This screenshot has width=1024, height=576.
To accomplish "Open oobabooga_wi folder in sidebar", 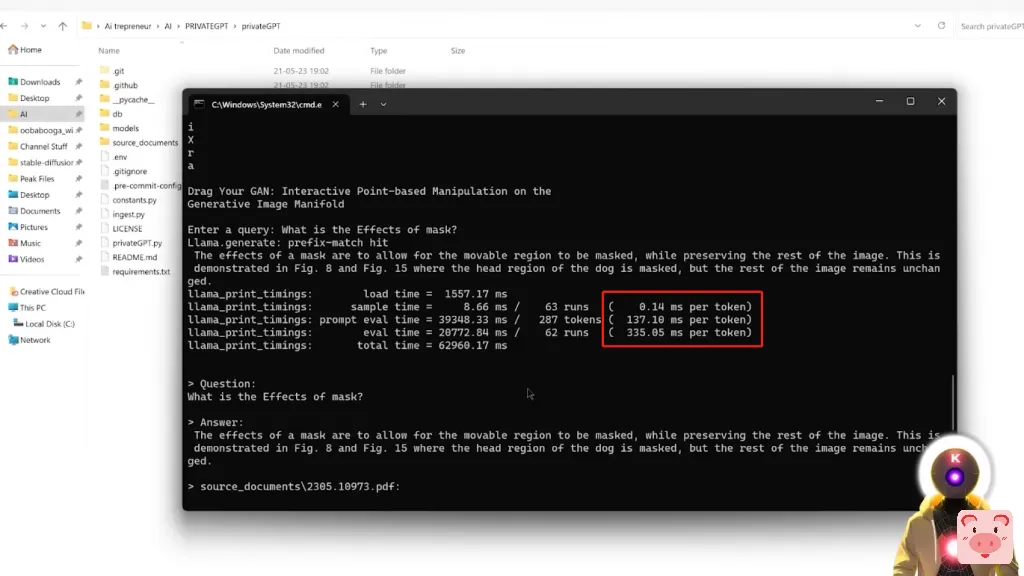I will coord(46,130).
